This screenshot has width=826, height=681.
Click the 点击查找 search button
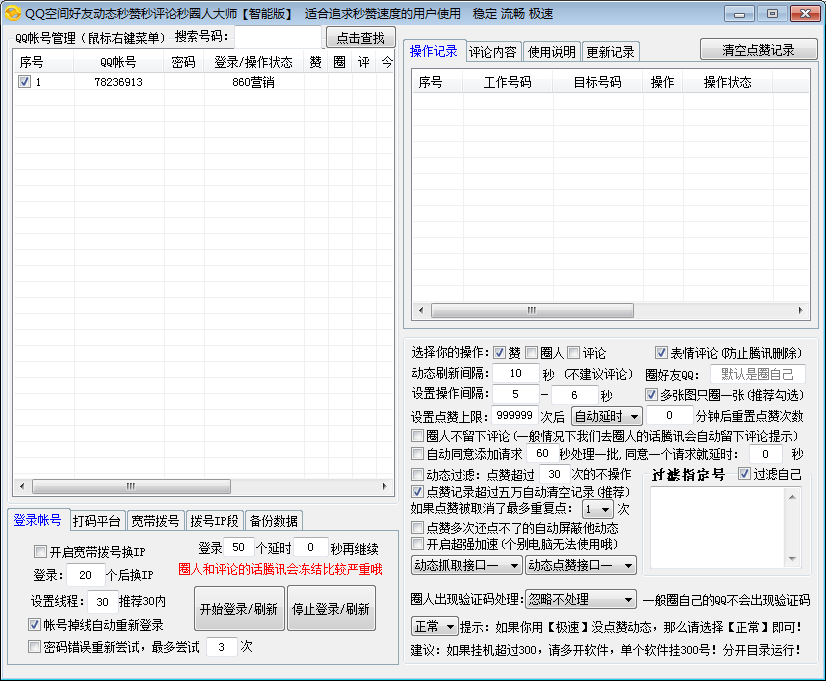[361, 38]
